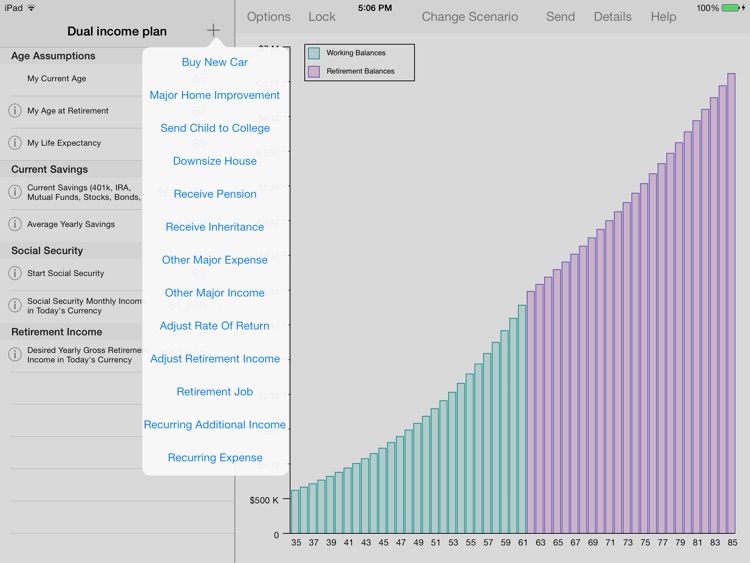This screenshot has width=750, height=563.
Task: Tap the Working Balances legend swatch
Action: pyautogui.click(x=314, y=53)
